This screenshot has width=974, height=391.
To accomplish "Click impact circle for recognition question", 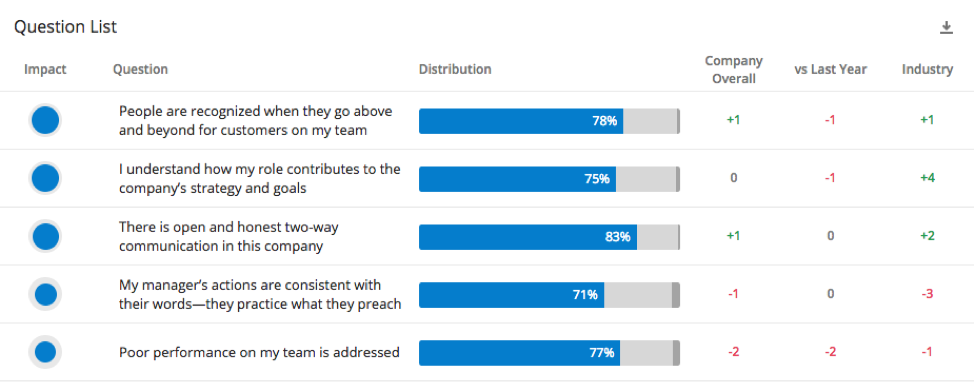I will (x=45, y=121).
